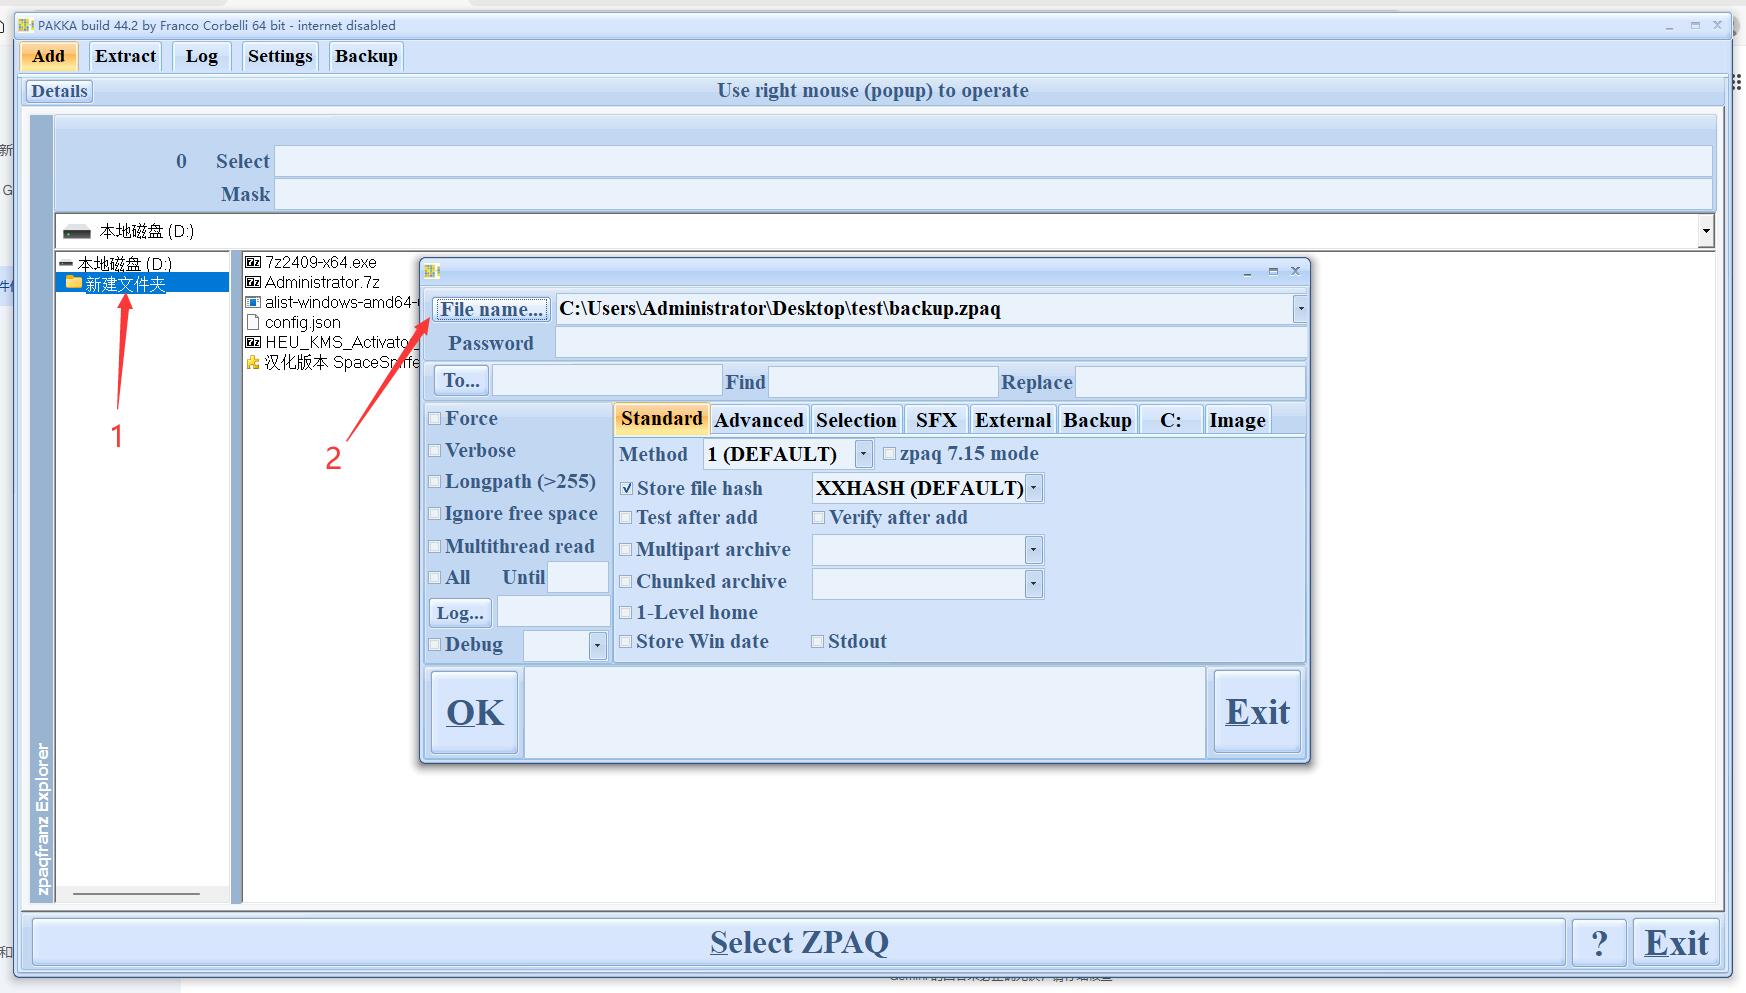Screen dimensions: 1746x993
Task: Check zpaq 7.15 mode
Action: click(x=889, y=453)
